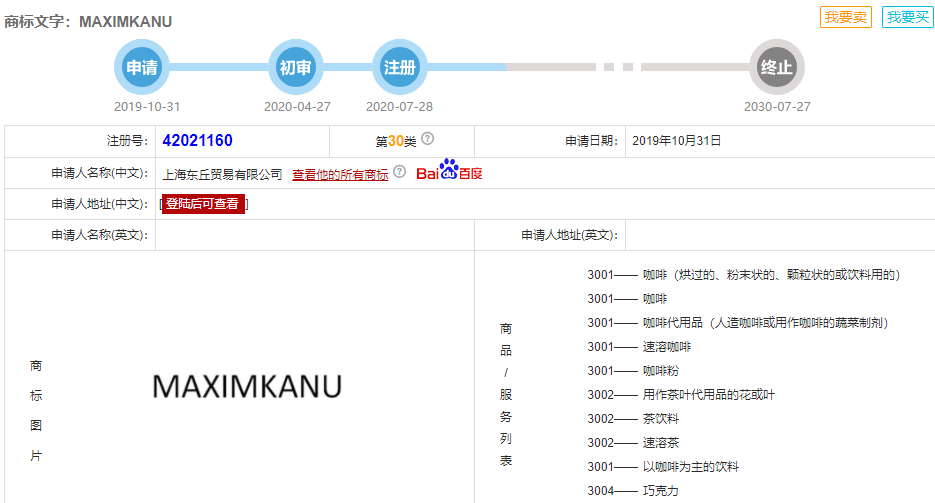Select the 初审 timeline stage circle
The width and height of the screenshot is (935, 503).
point(296,67)
